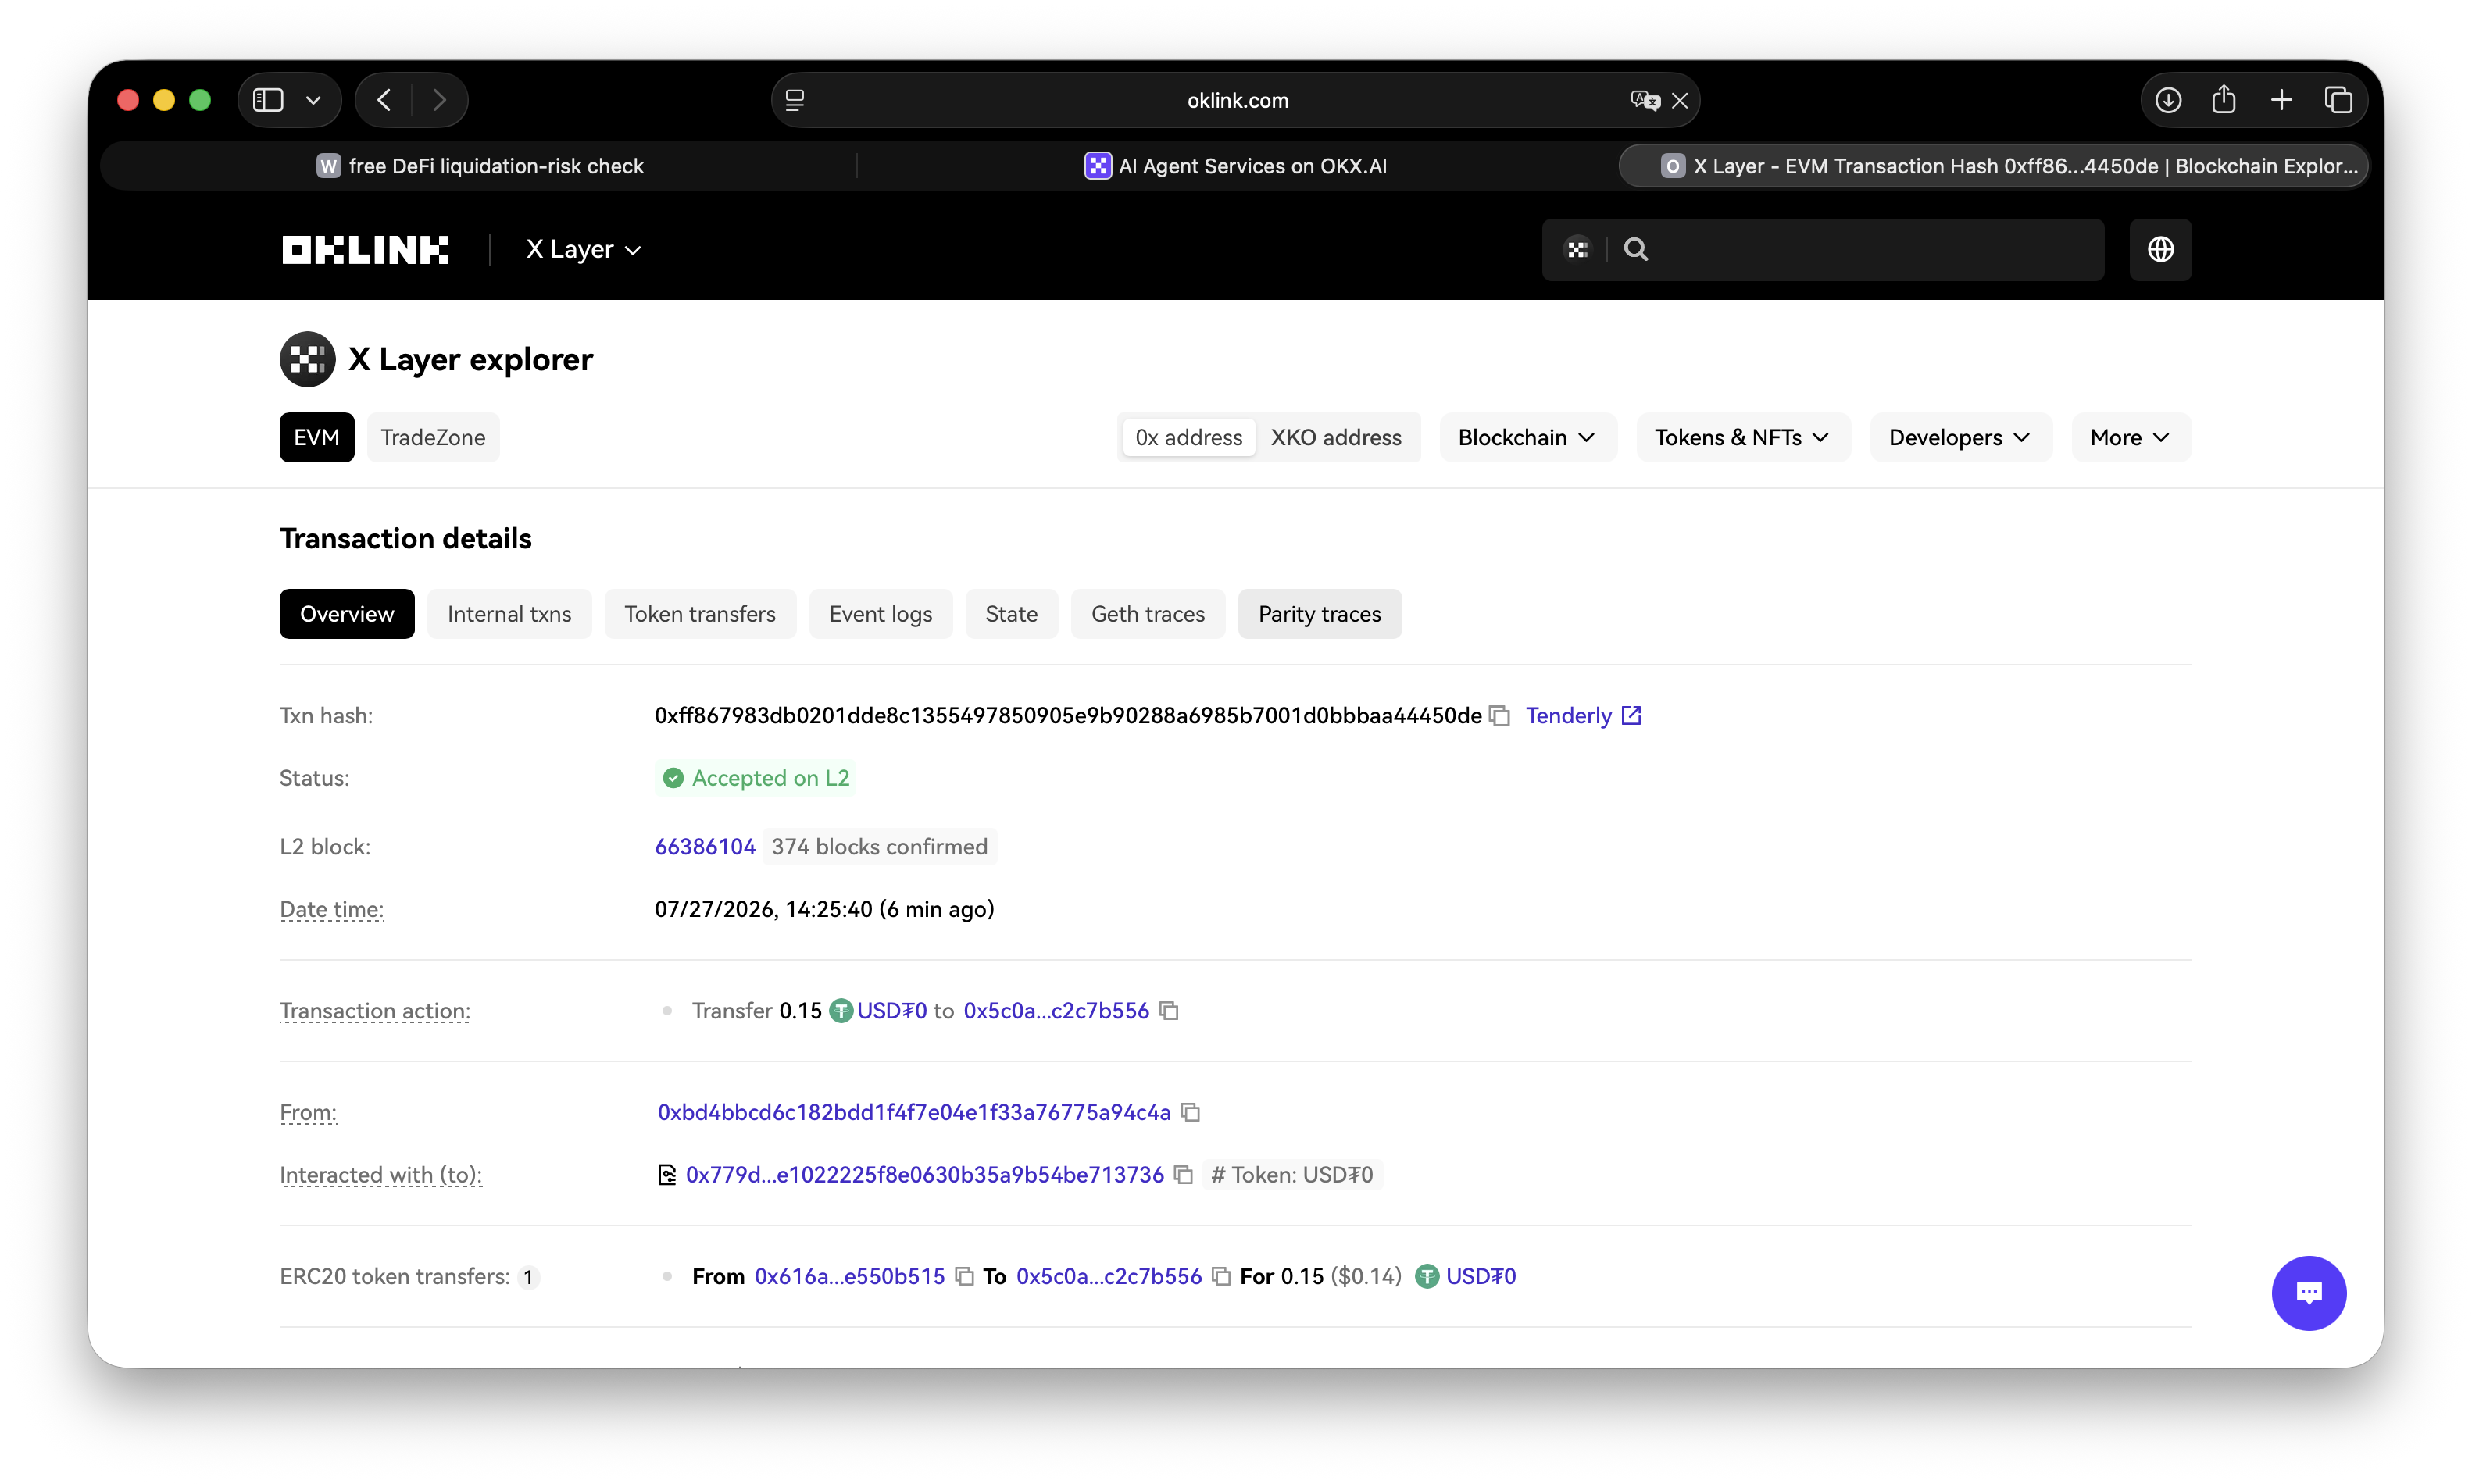The width and height of the screenshot is (2472, 1484).
Task: Open the sidebar tab group chevron
Action: tap(313, 100)
